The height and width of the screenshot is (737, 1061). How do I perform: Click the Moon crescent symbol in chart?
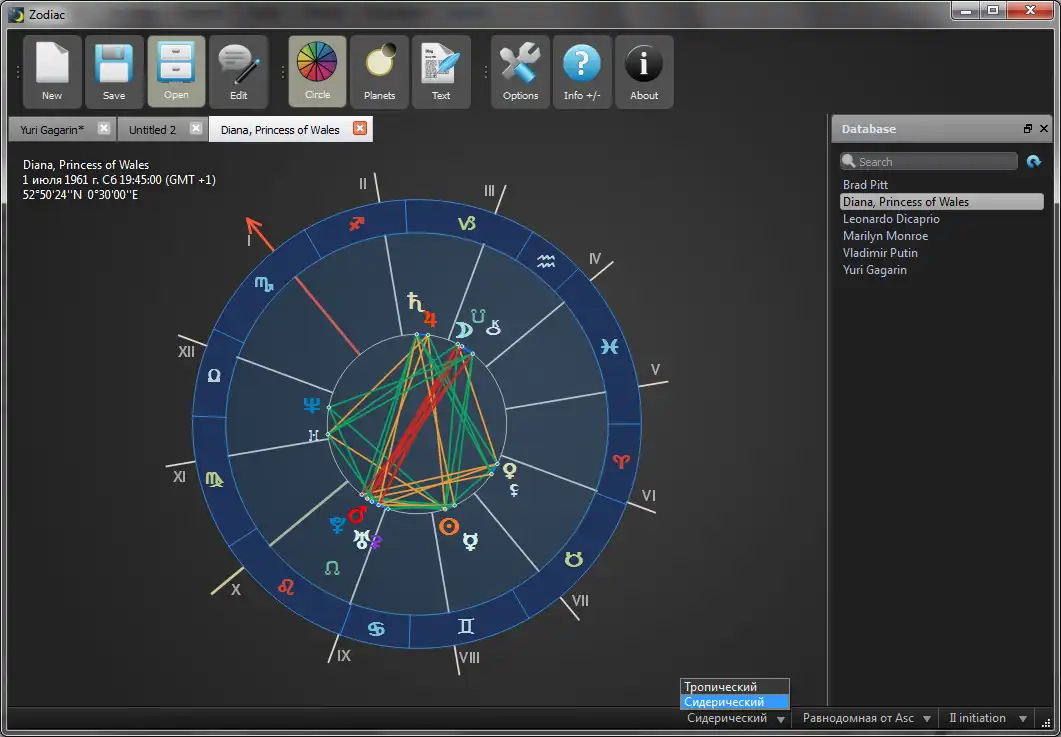463,330
